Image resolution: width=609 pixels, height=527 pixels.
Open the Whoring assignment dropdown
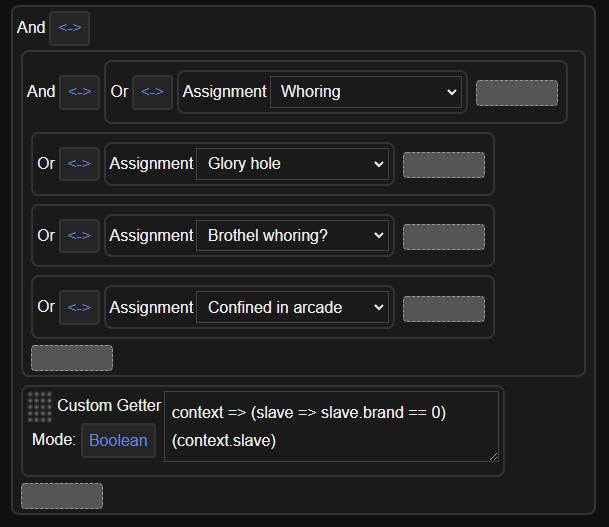point(367,92)
